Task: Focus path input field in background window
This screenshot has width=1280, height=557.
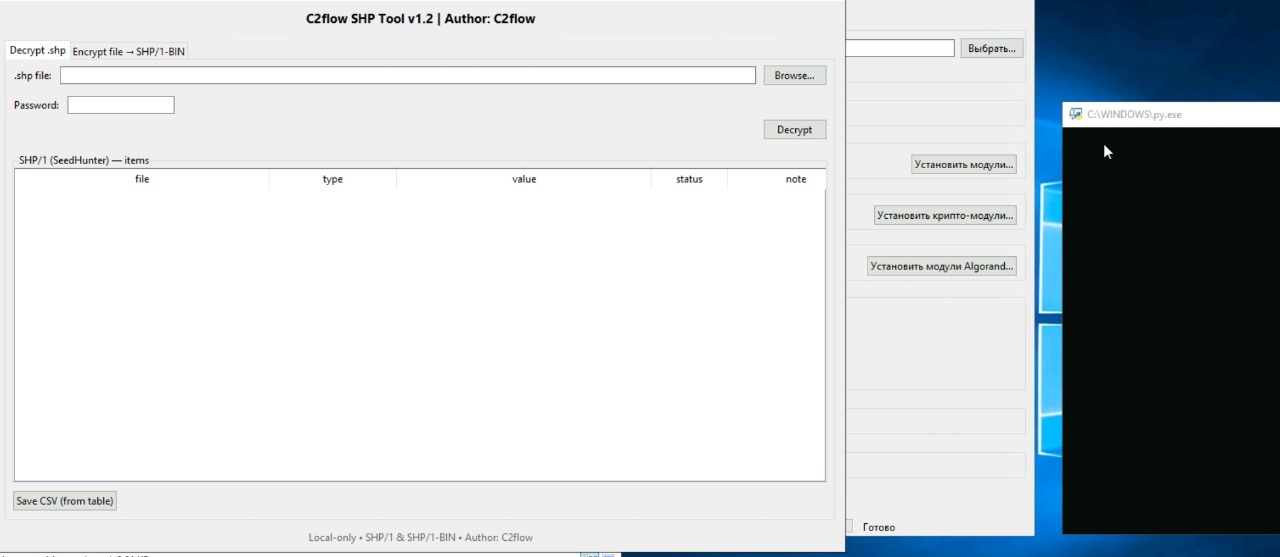Action: (900, 48)
